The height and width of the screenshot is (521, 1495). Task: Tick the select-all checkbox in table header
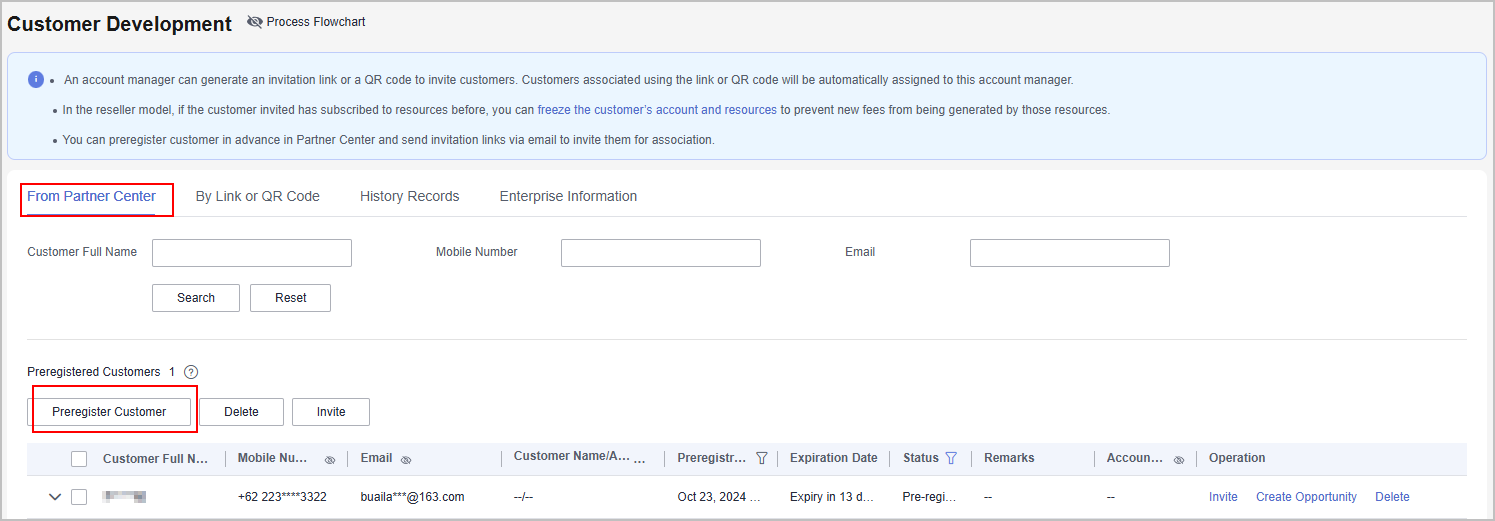coord(79,459)
